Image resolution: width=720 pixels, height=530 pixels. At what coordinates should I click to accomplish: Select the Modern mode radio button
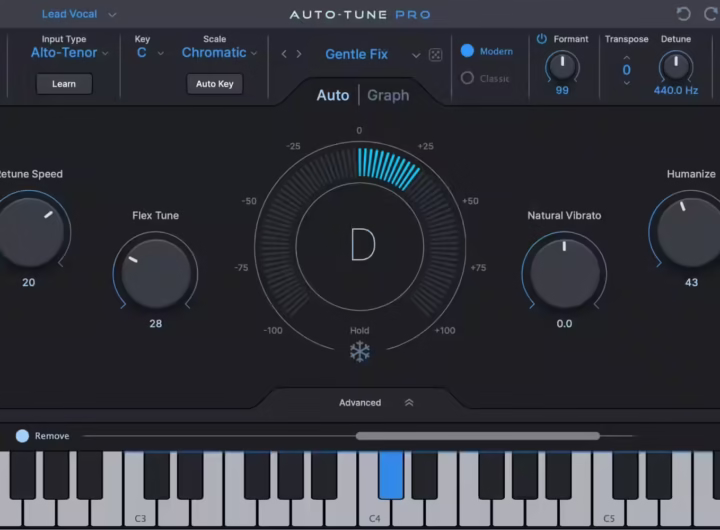coord(467,51)
